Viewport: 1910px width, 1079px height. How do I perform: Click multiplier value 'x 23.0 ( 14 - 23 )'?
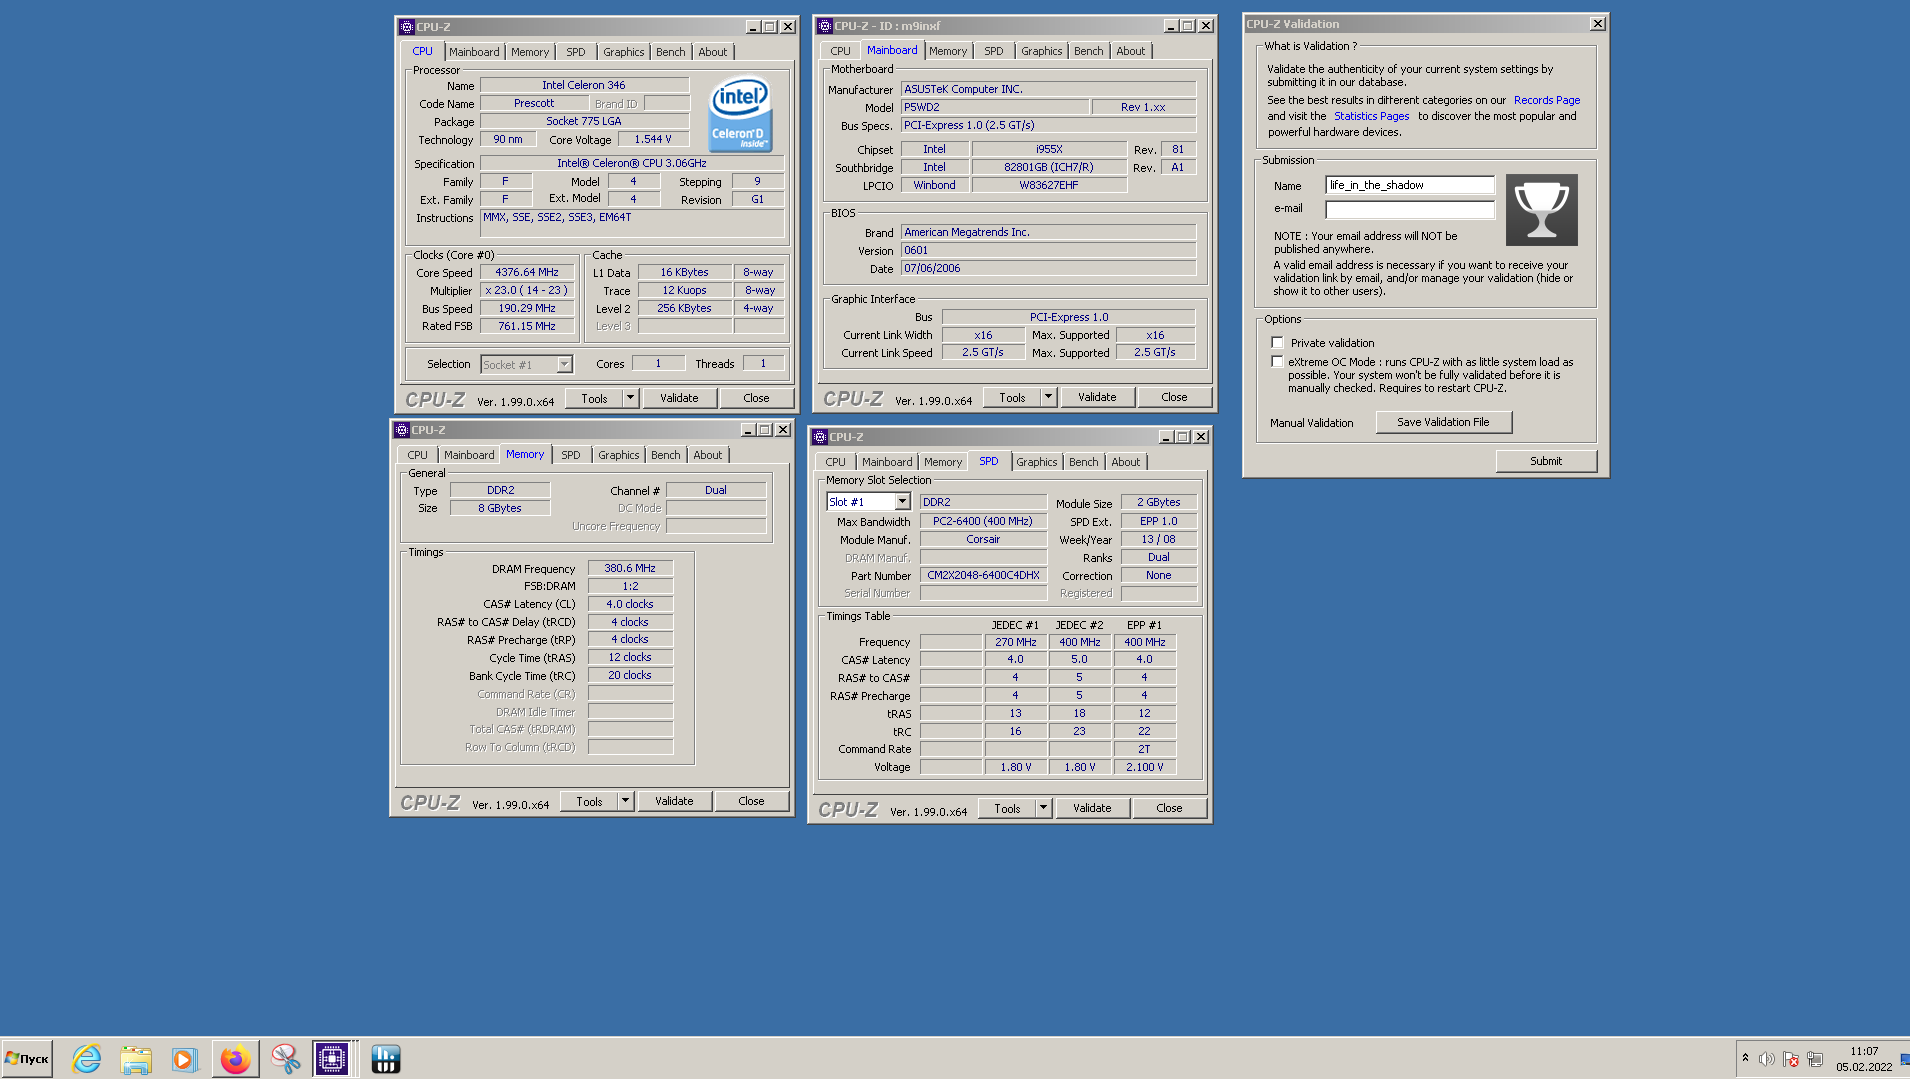click(527, 290)
